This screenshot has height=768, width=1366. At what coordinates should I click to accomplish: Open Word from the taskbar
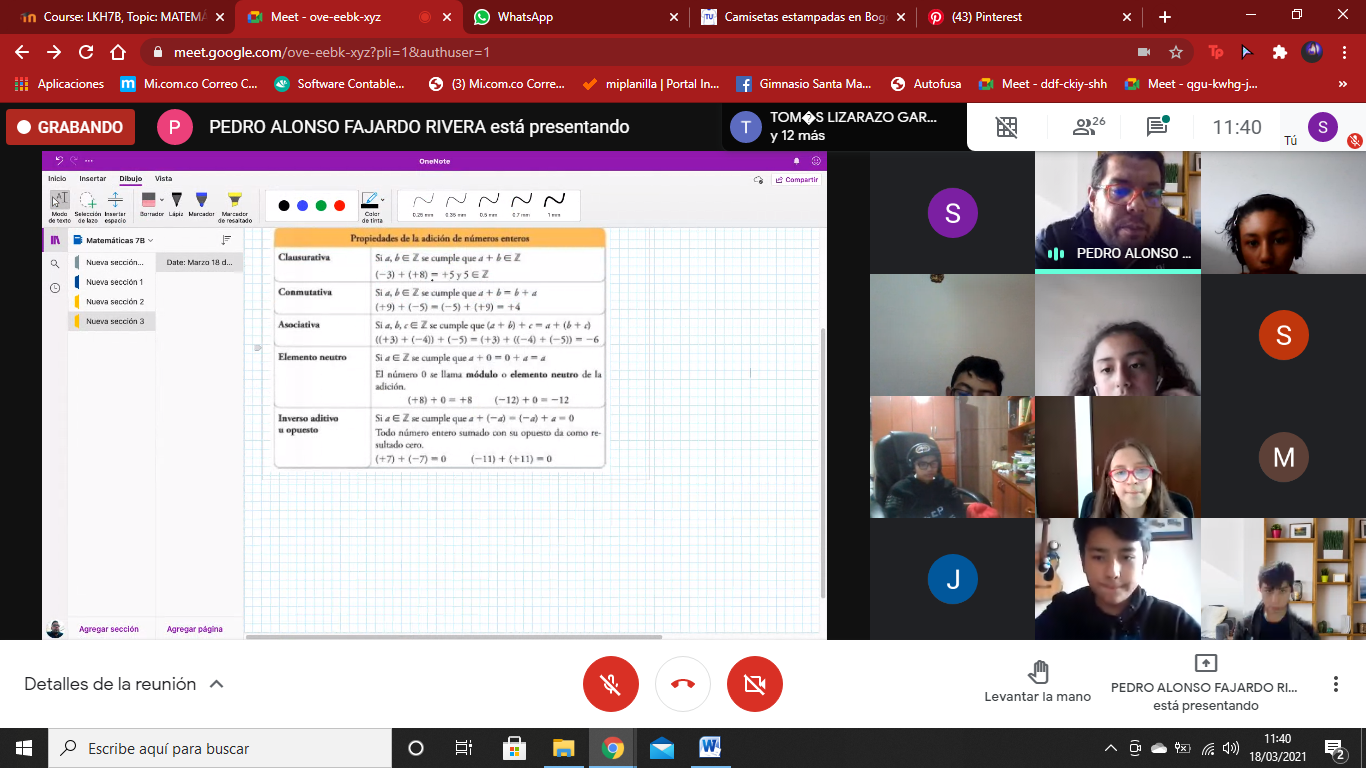tap(711, 748)
